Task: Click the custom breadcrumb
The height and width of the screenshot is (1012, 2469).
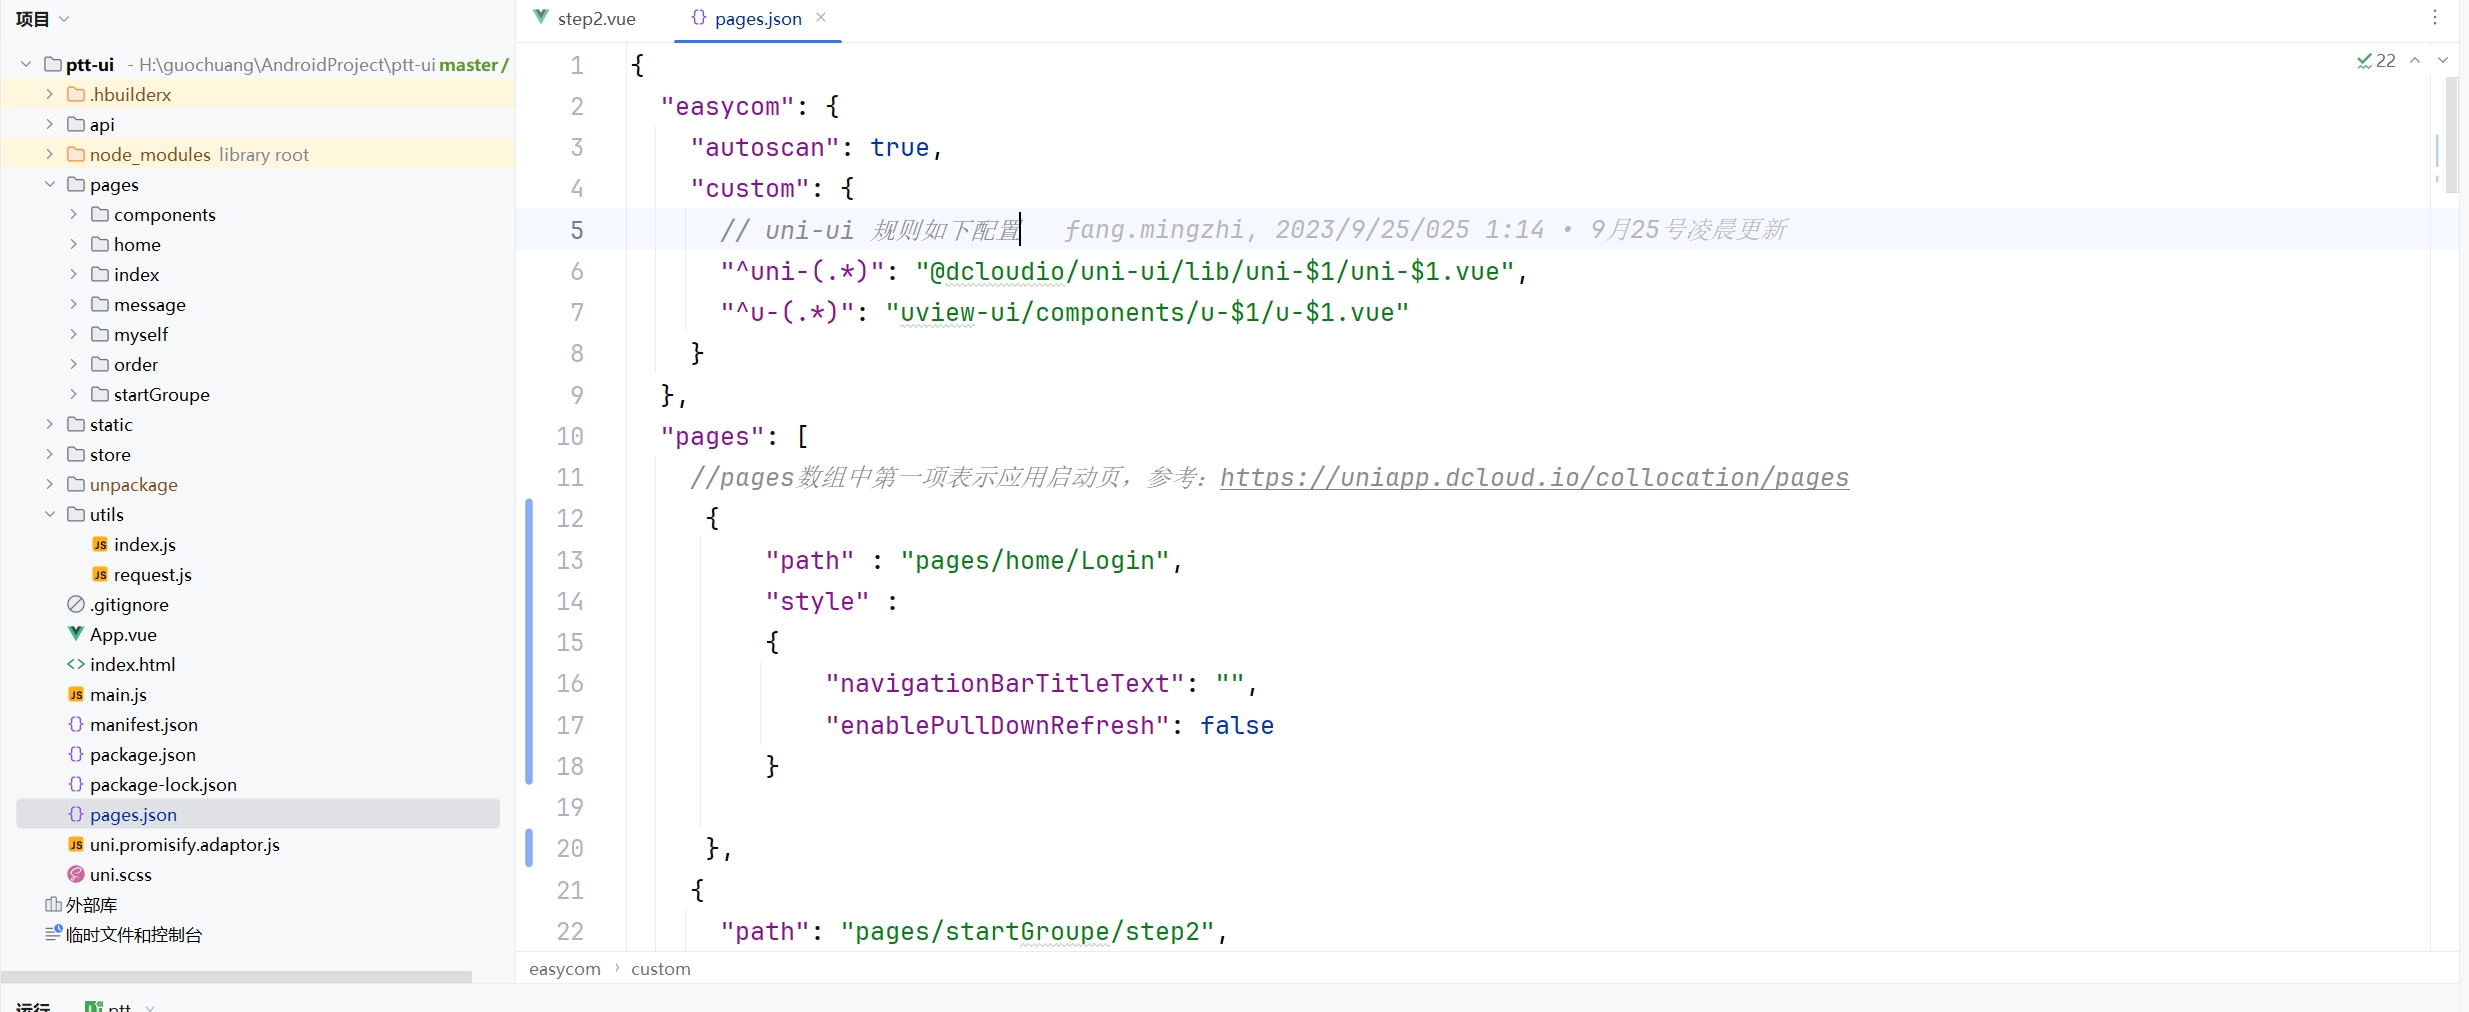Action: pyautogui.click(x=661, y=969)
